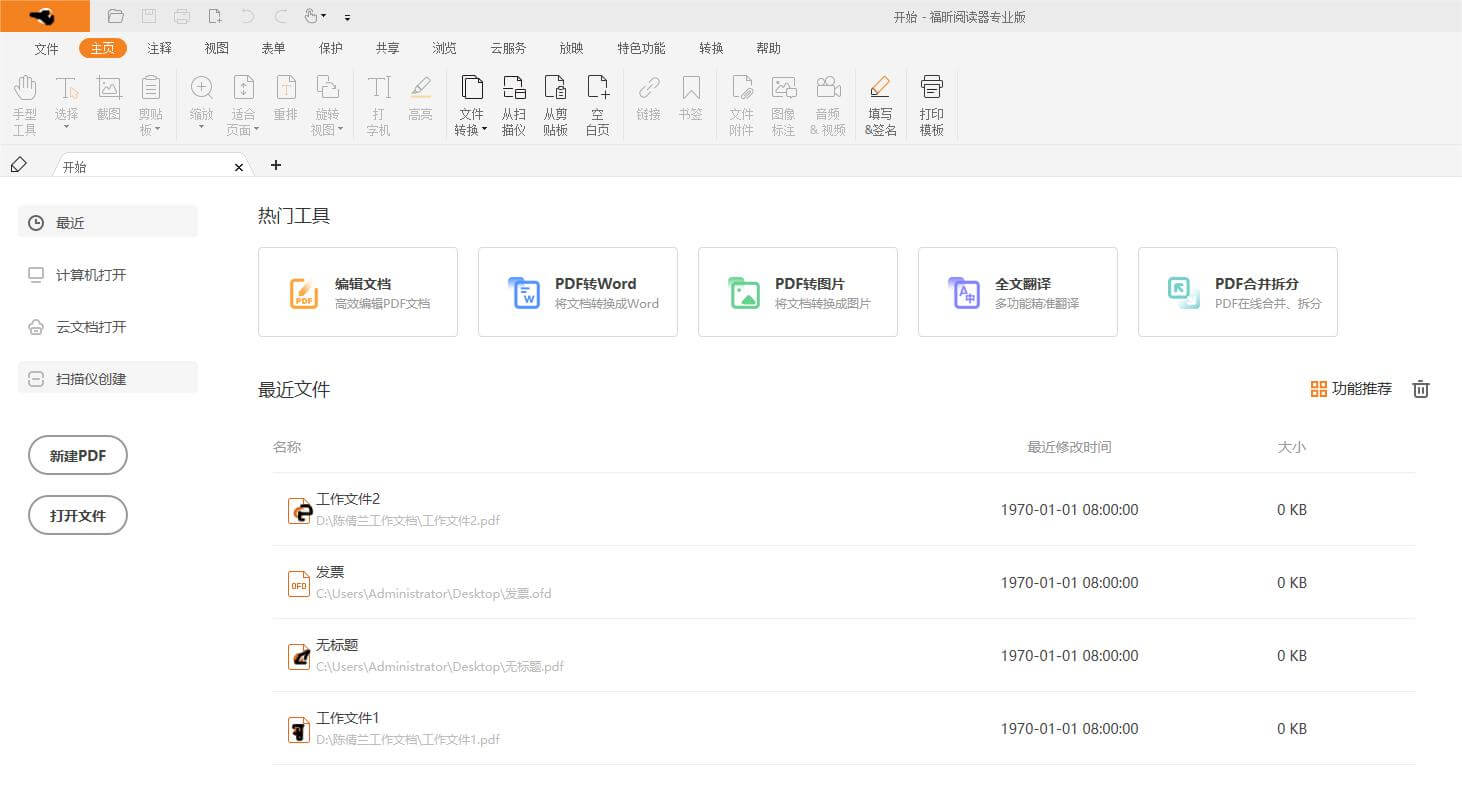The width and height of the screenshot is (1462, 812).
Task: Click the 打开文件 button
Action: pyautogui.click(x=78, y=515)
